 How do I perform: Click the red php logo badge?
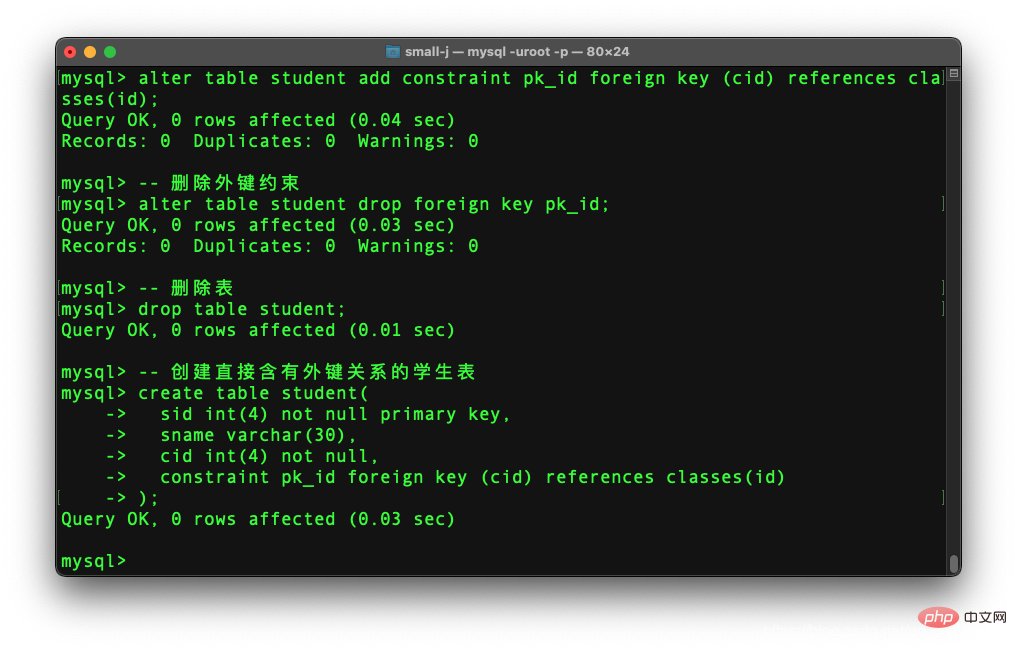point(939,617)
